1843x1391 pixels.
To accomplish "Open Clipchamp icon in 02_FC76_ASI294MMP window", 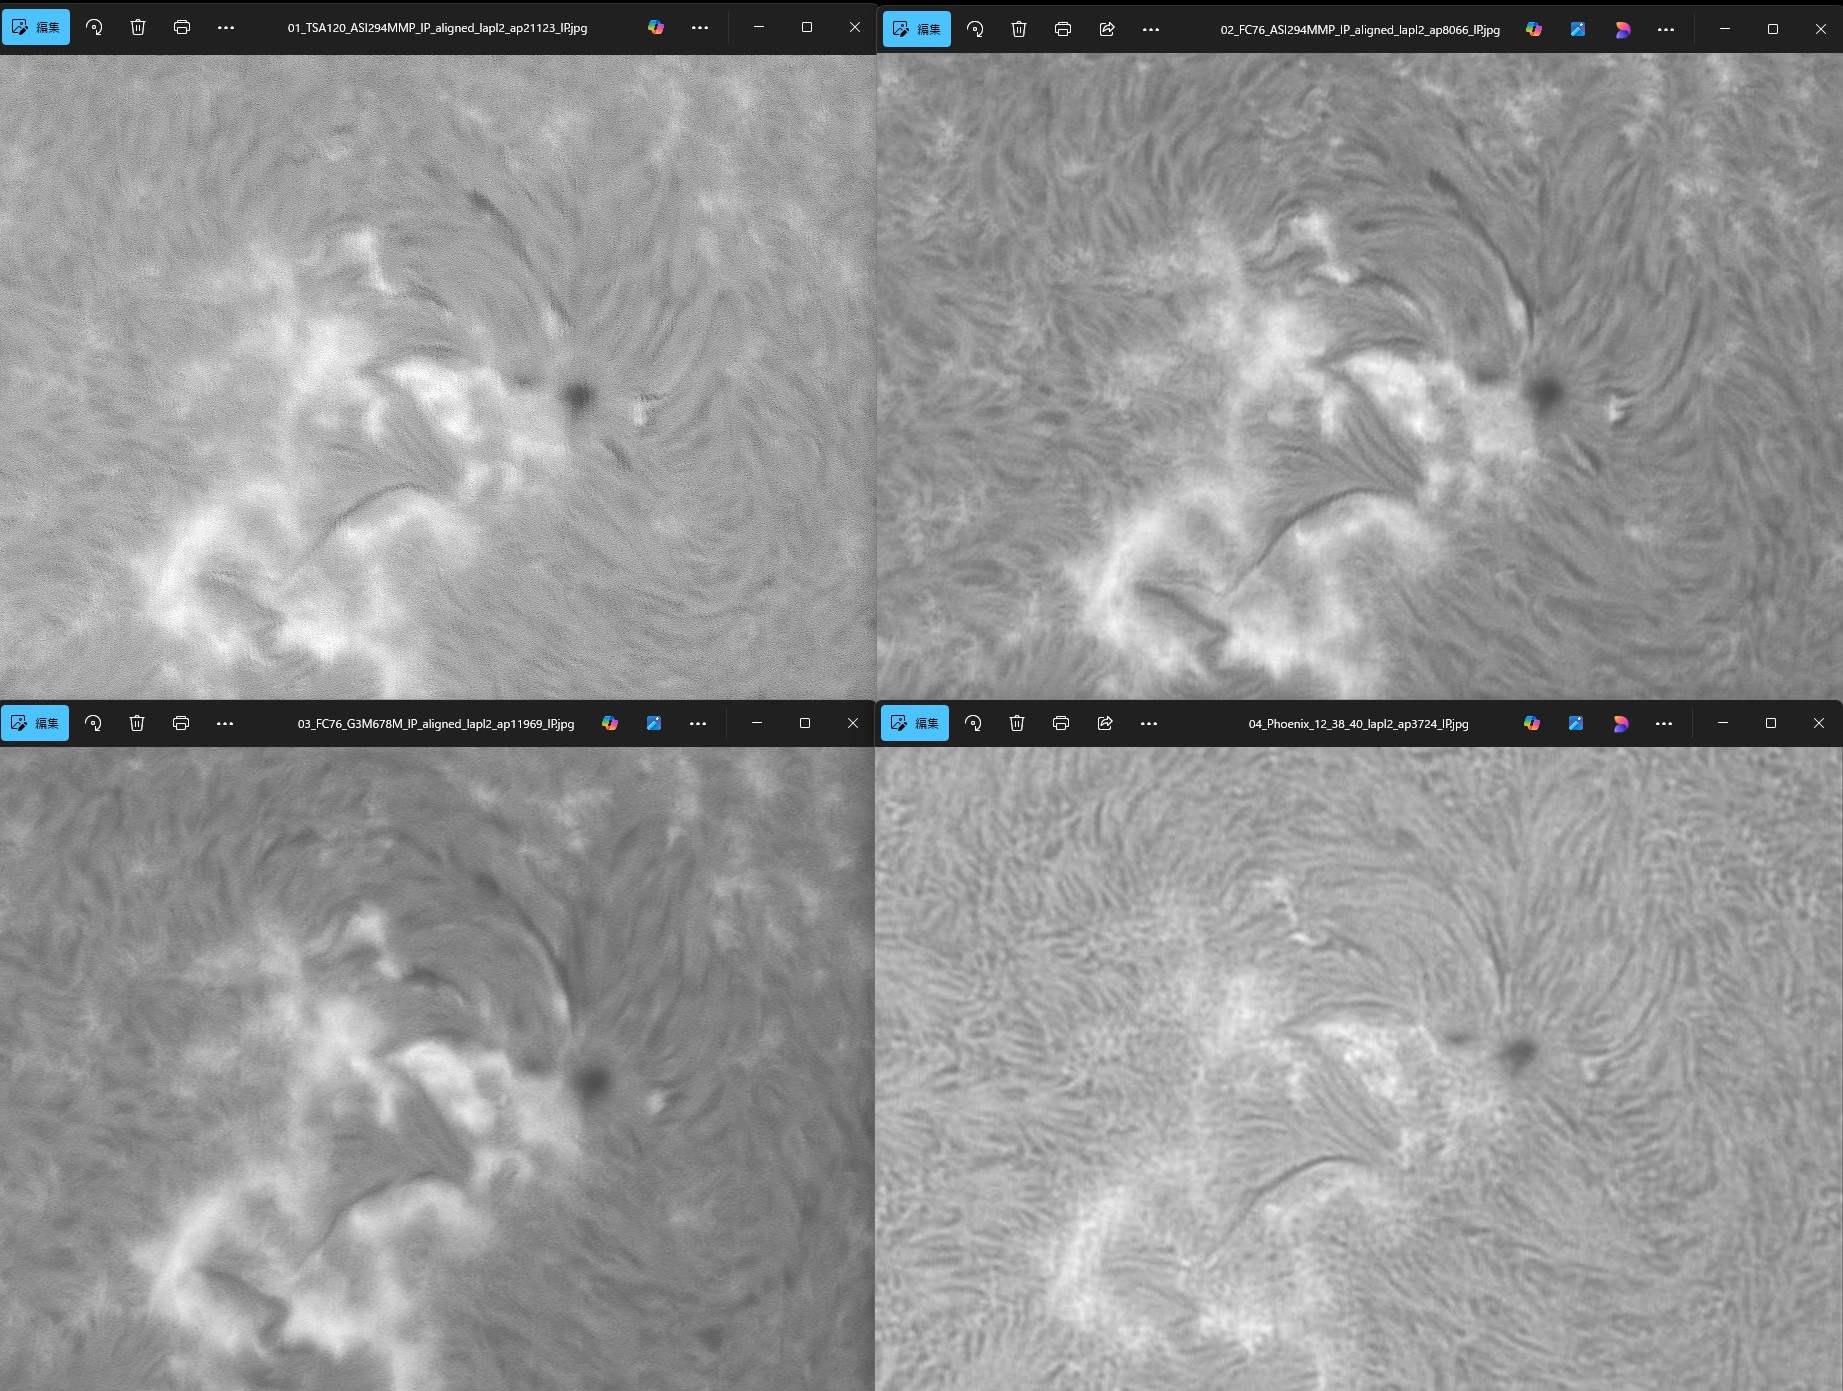I will [x=1622, y=30].
